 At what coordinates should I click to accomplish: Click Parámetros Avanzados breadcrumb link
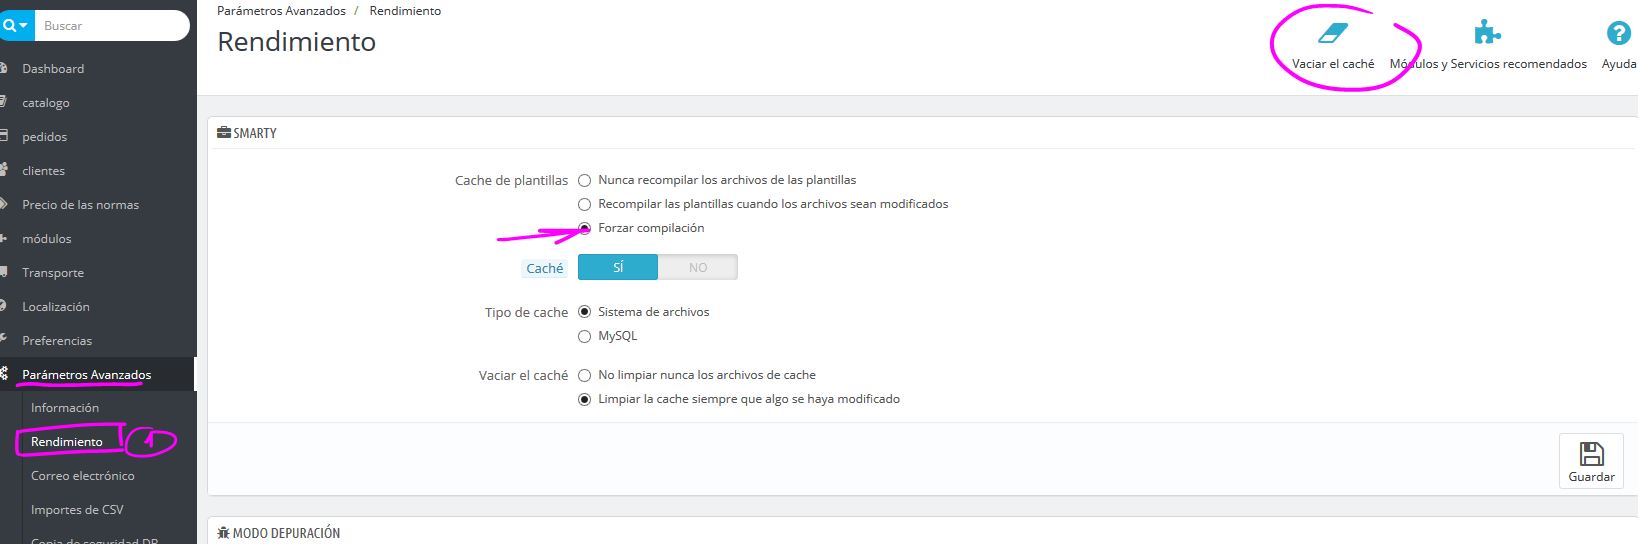tap(281, 11)
